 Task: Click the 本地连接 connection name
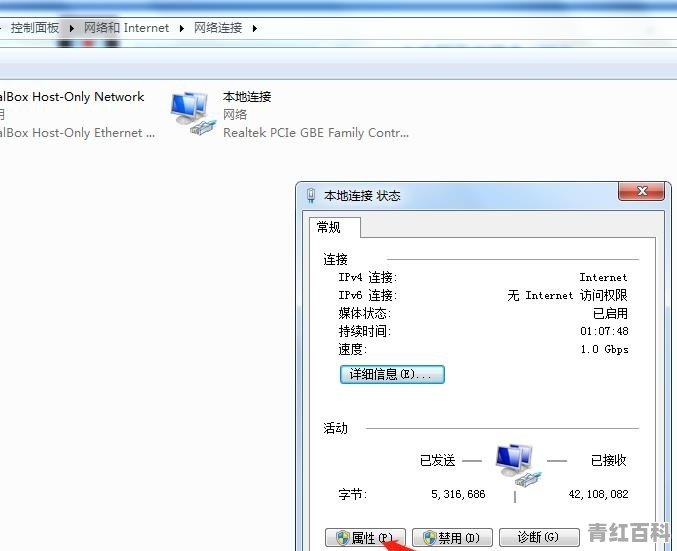(247, 97)
